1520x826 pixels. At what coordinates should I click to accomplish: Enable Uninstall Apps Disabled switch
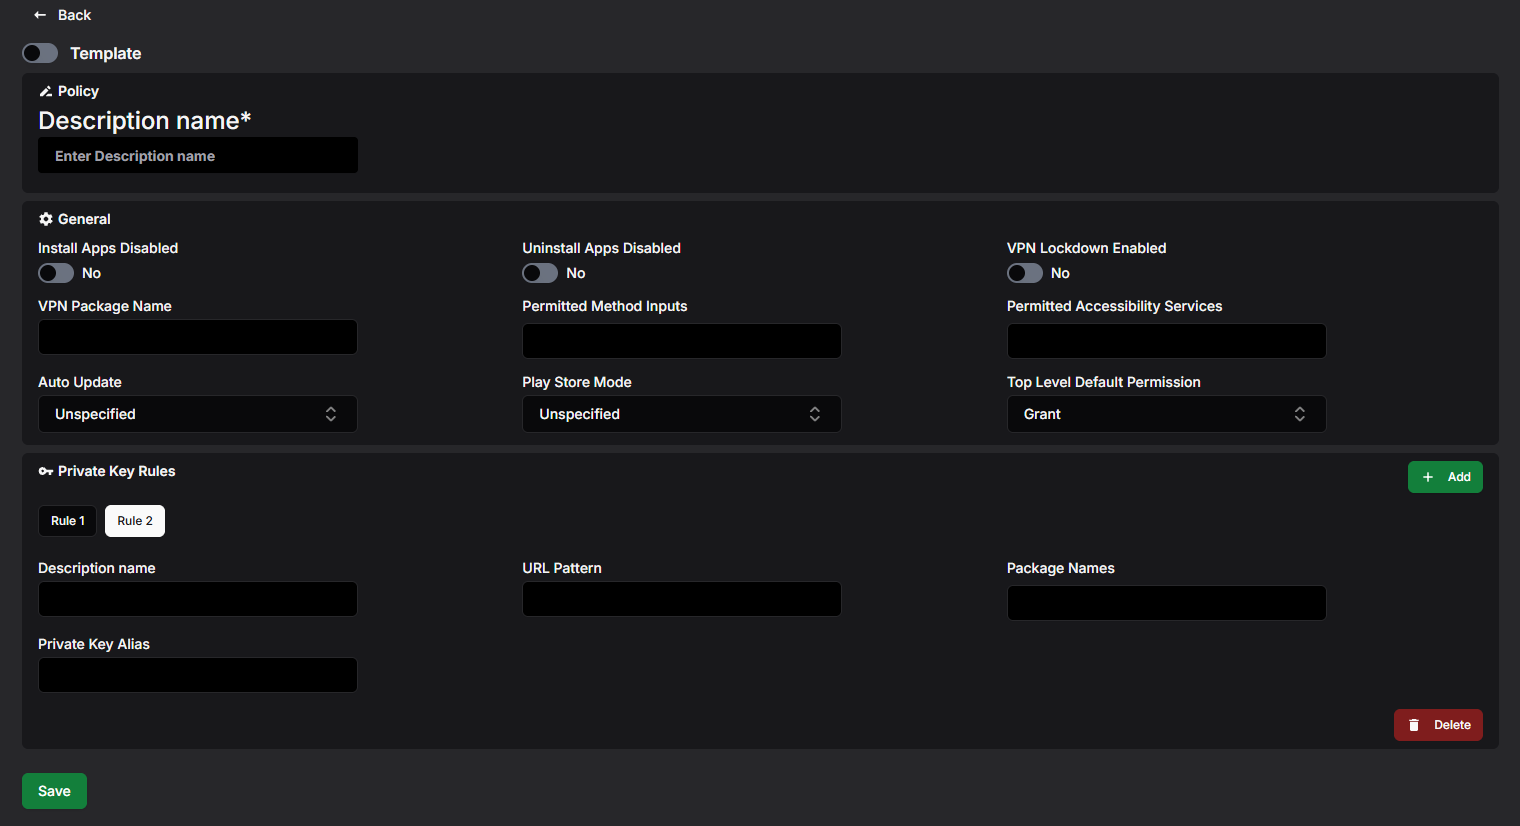click(540, 273)
